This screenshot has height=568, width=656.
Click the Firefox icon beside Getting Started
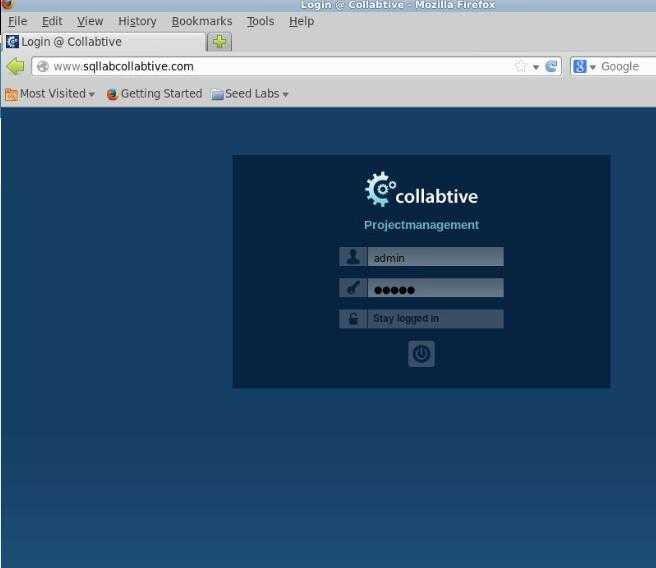coord(112,95)
